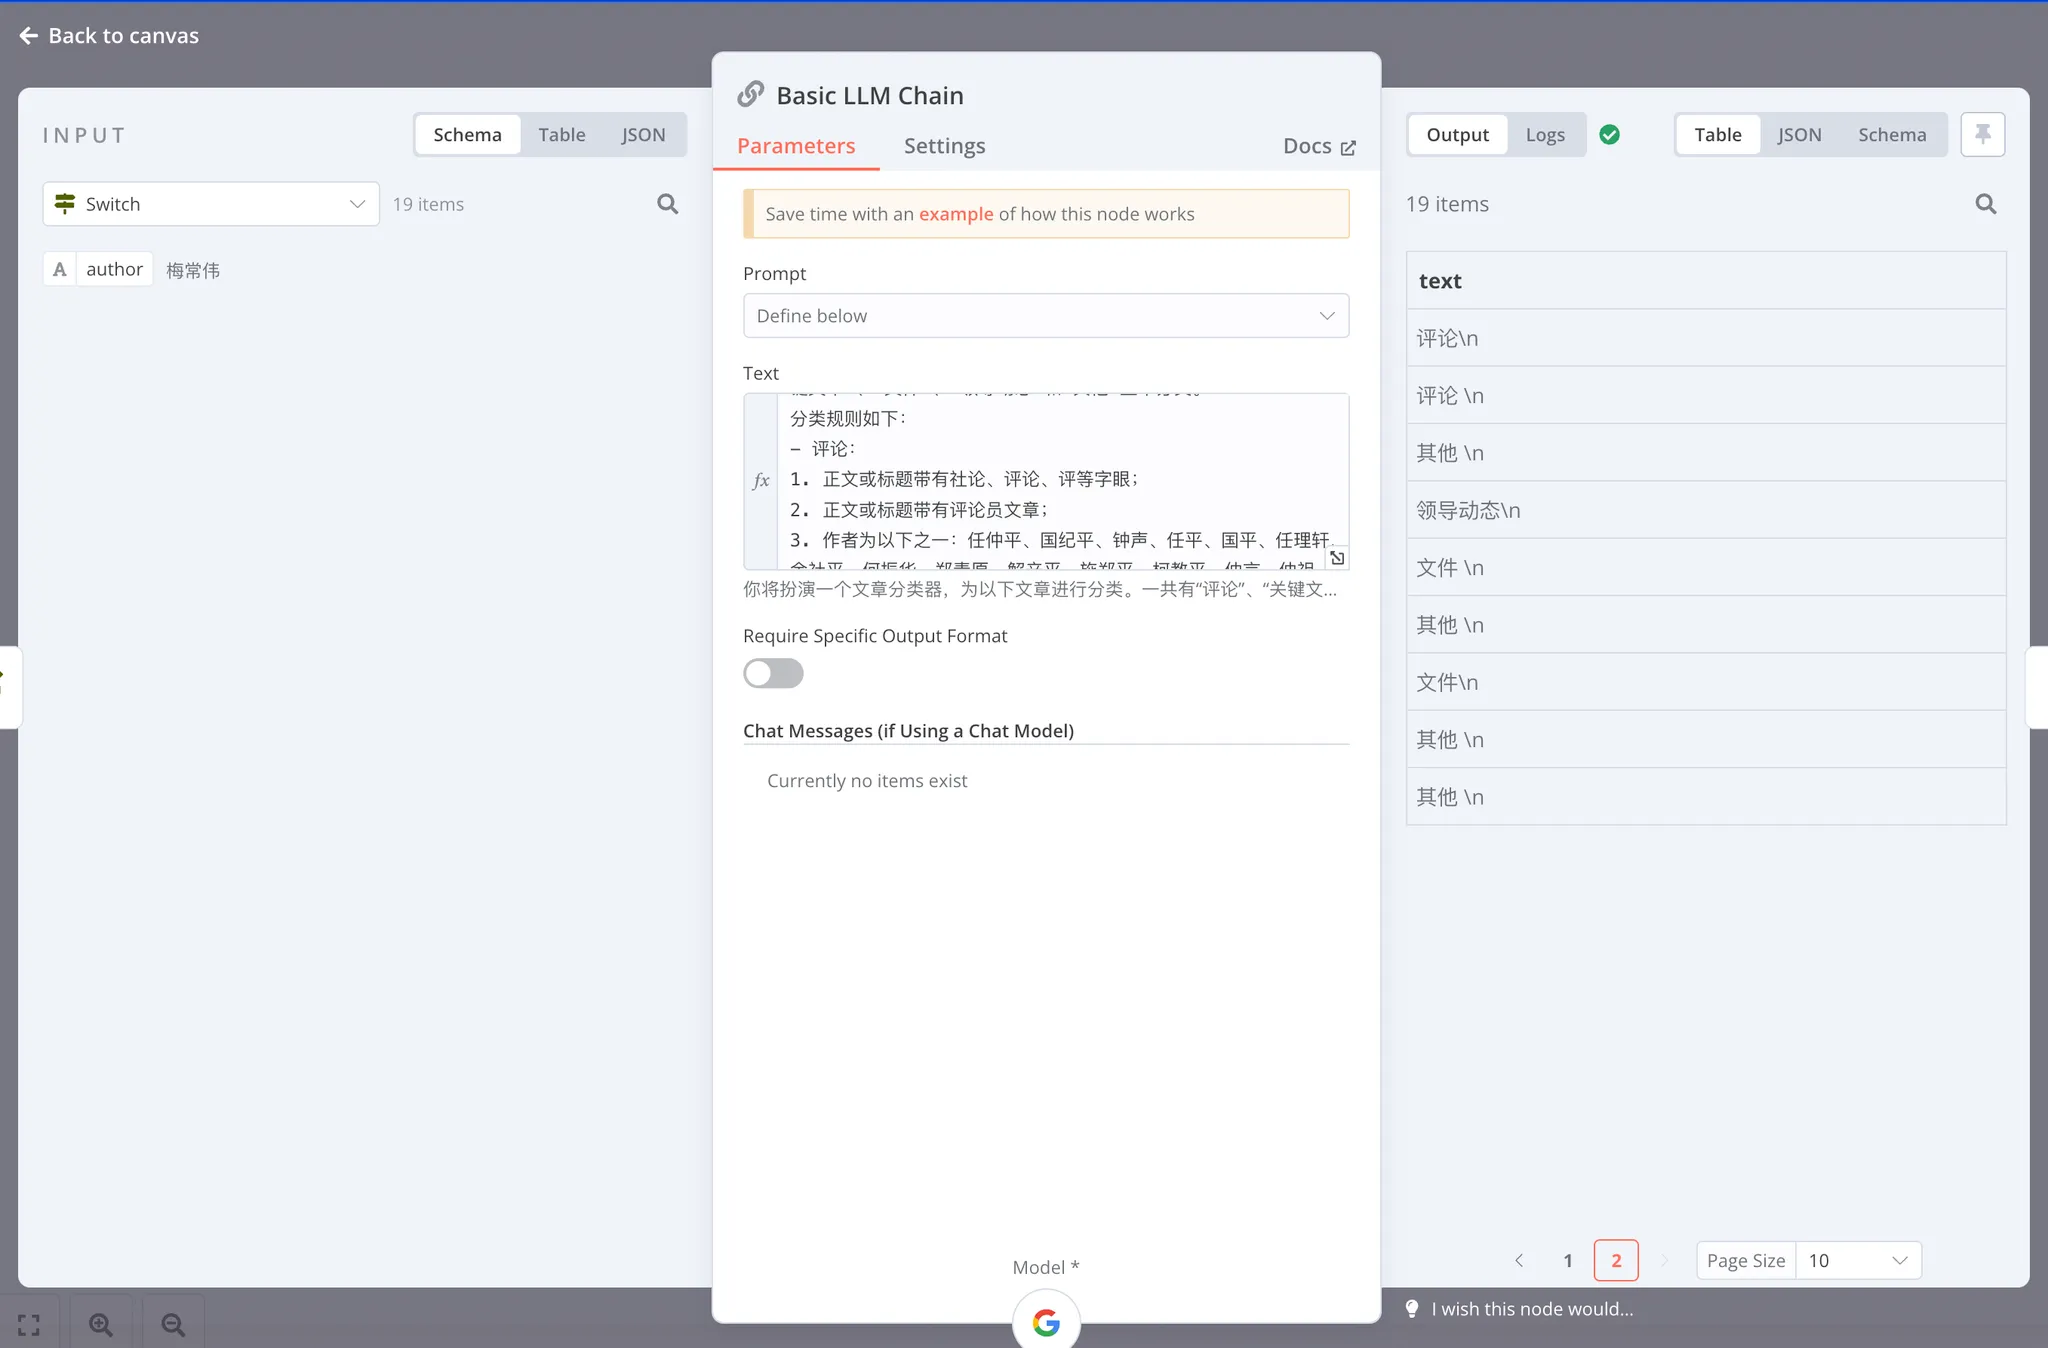2048x1348 pixels.
Task: Click the zoom out magnifier icon
Action: [x=173, y=1325]
